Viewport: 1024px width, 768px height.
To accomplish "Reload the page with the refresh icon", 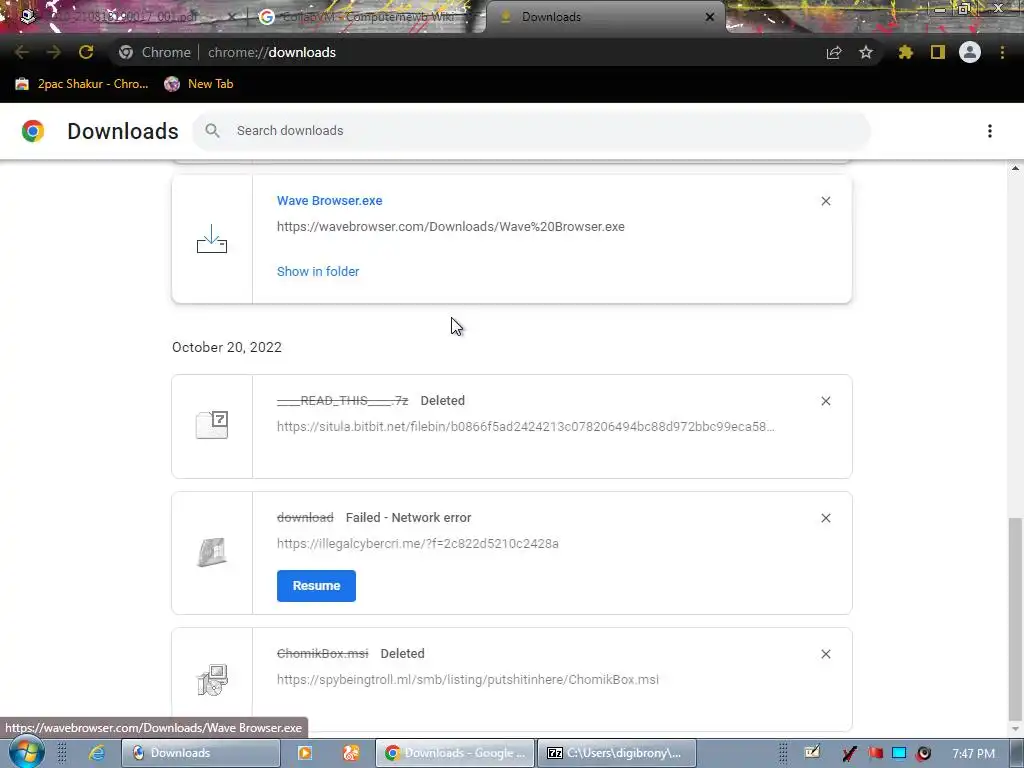I will [x=86, y=52].
